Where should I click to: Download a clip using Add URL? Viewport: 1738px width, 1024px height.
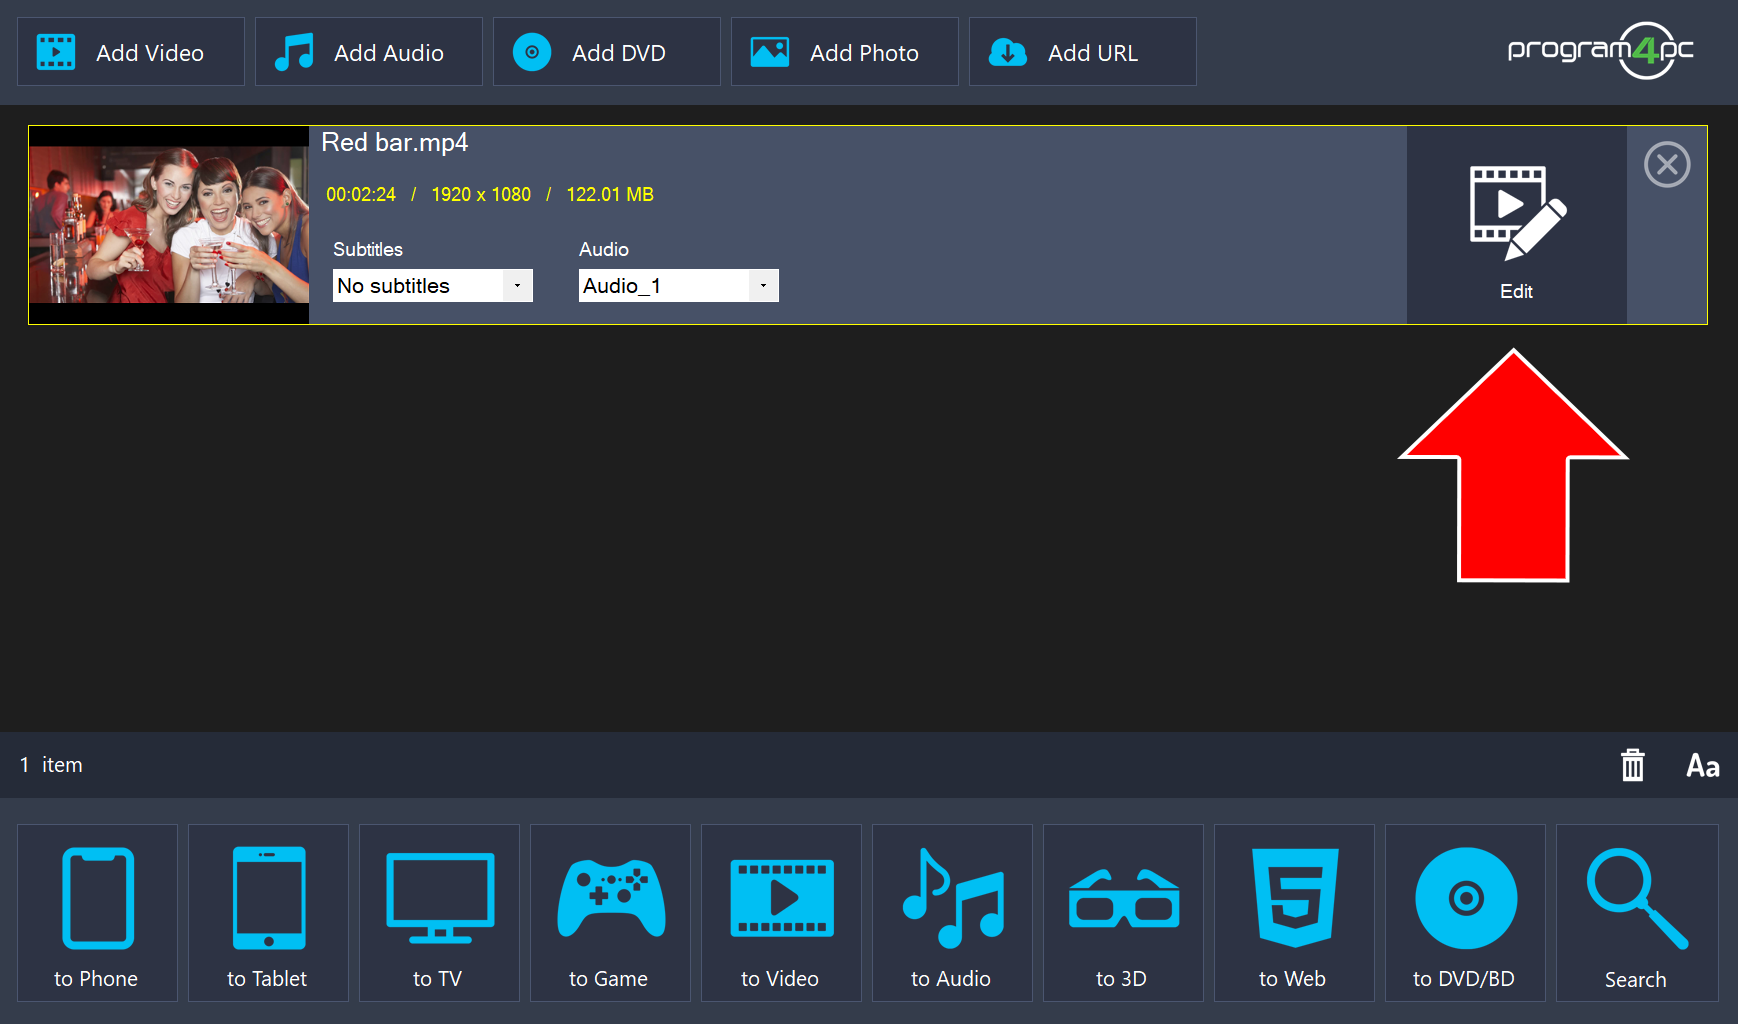click(1083, 52)
